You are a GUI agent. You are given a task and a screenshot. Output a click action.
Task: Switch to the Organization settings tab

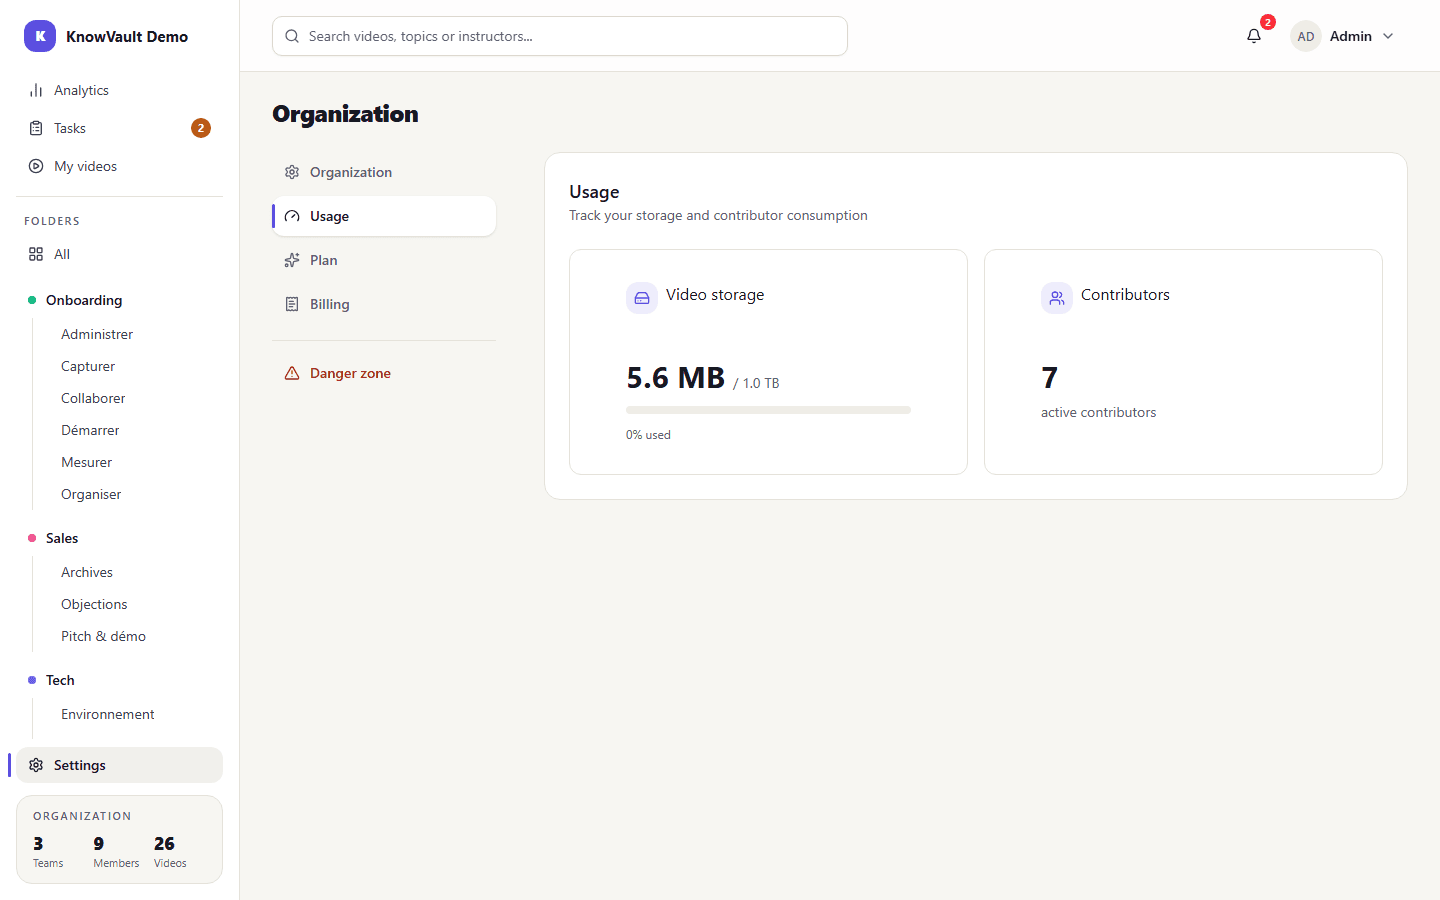click(384, 172)
